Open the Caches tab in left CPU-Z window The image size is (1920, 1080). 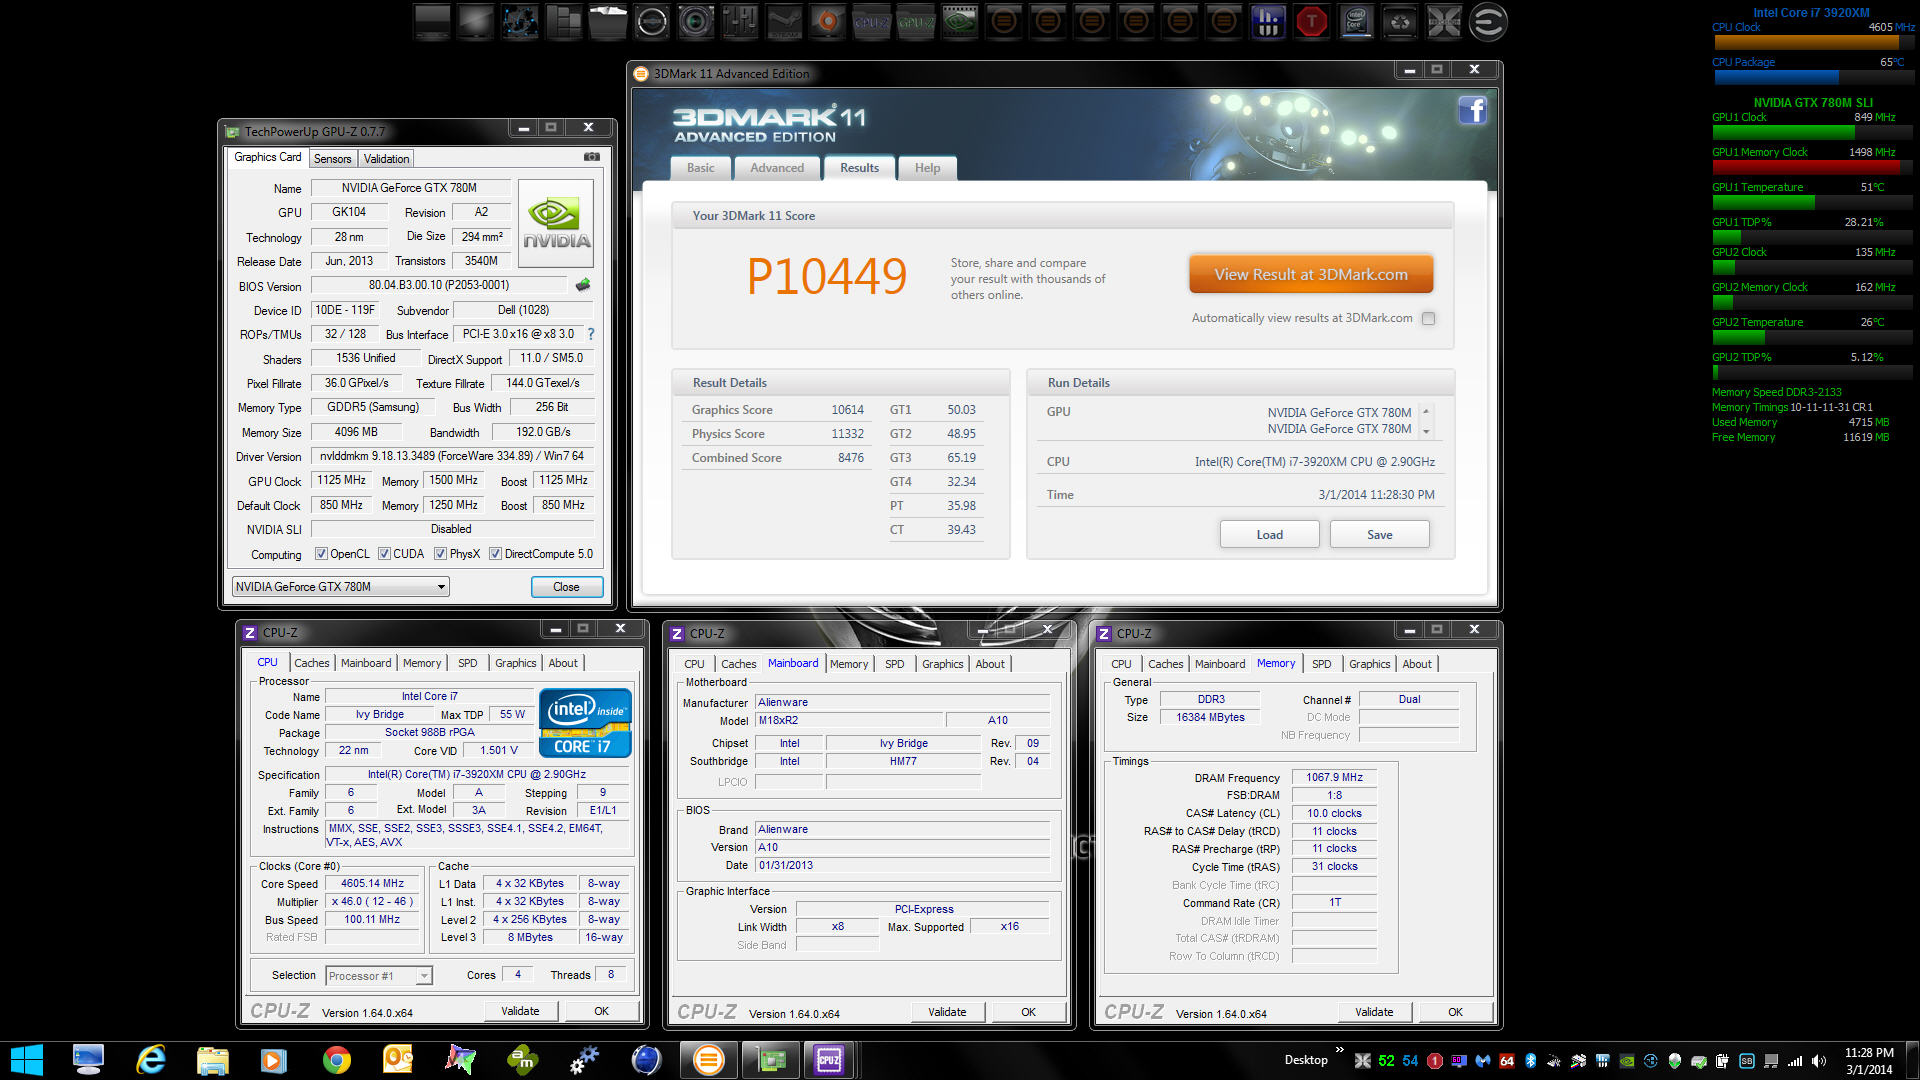311,663
